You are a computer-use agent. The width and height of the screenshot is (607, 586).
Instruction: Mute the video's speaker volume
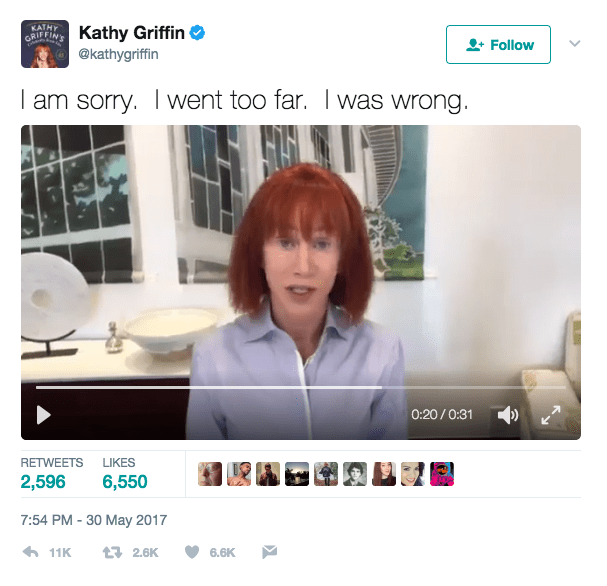tap(508, 415)
